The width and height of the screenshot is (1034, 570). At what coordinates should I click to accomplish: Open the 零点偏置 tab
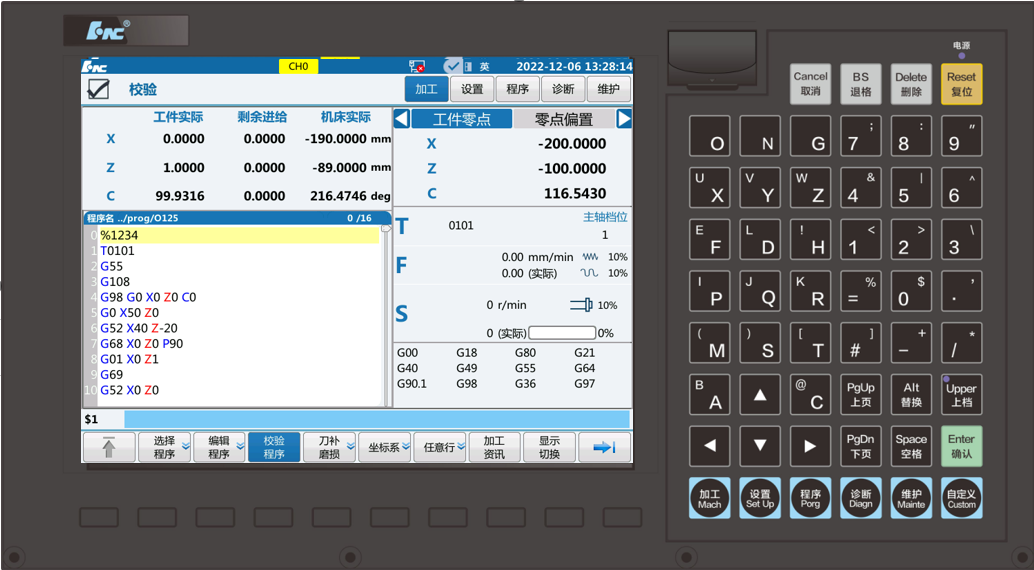(564, 119)
